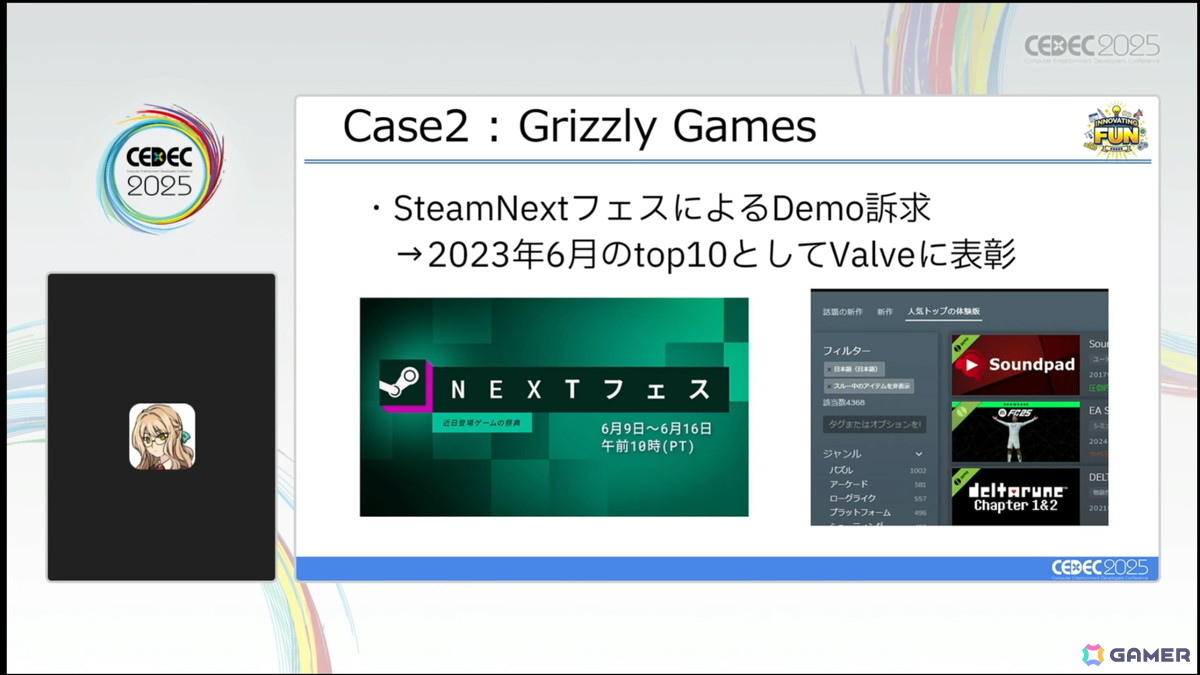The image size is (1200, 675).
Task: Click the 該当数4368 result count
Action: click(x=843, y=403)
